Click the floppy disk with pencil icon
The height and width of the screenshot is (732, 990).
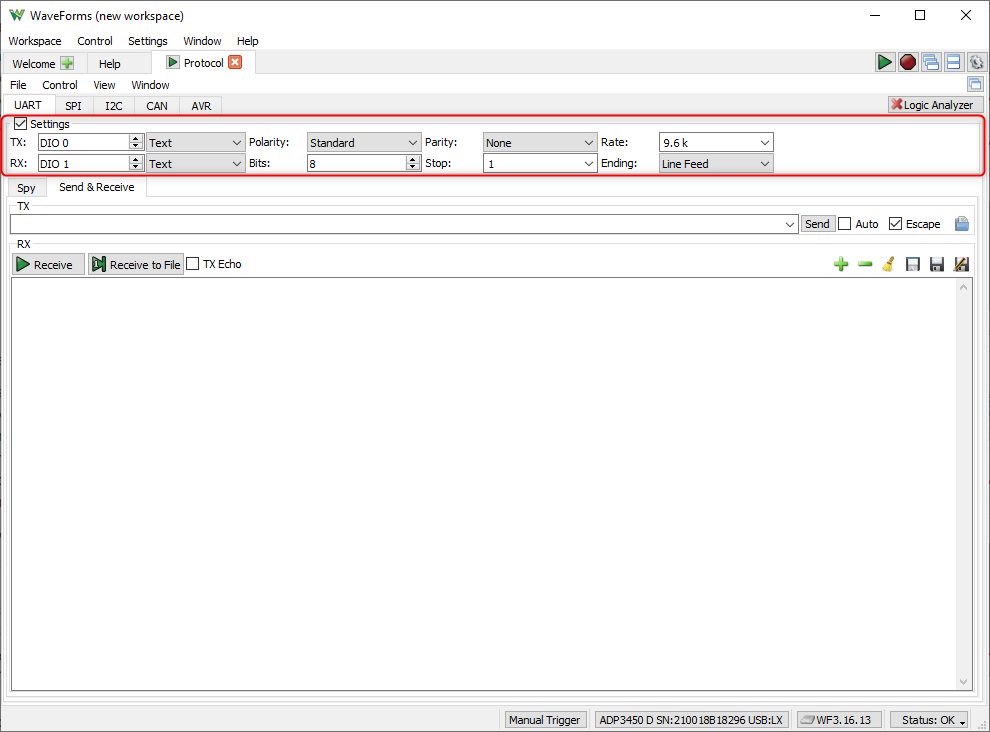(961, 264)
